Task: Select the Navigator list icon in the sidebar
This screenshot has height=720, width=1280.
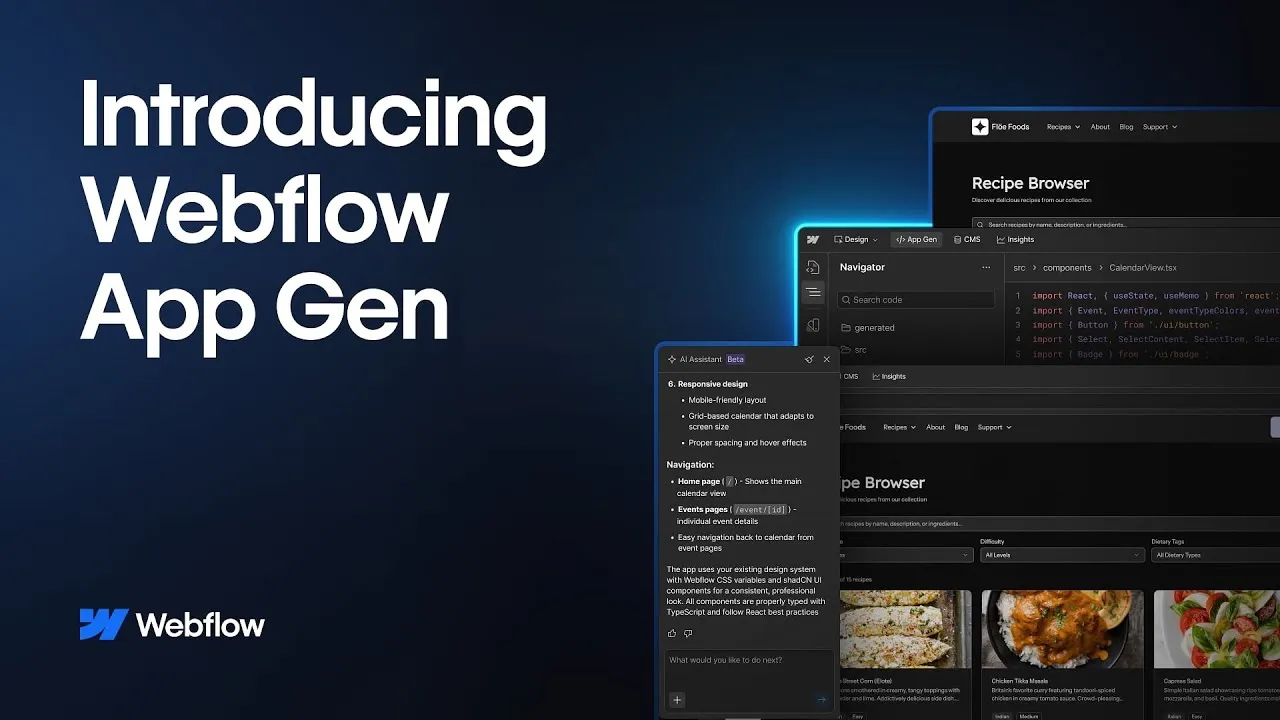Action: tap(813, 293)
